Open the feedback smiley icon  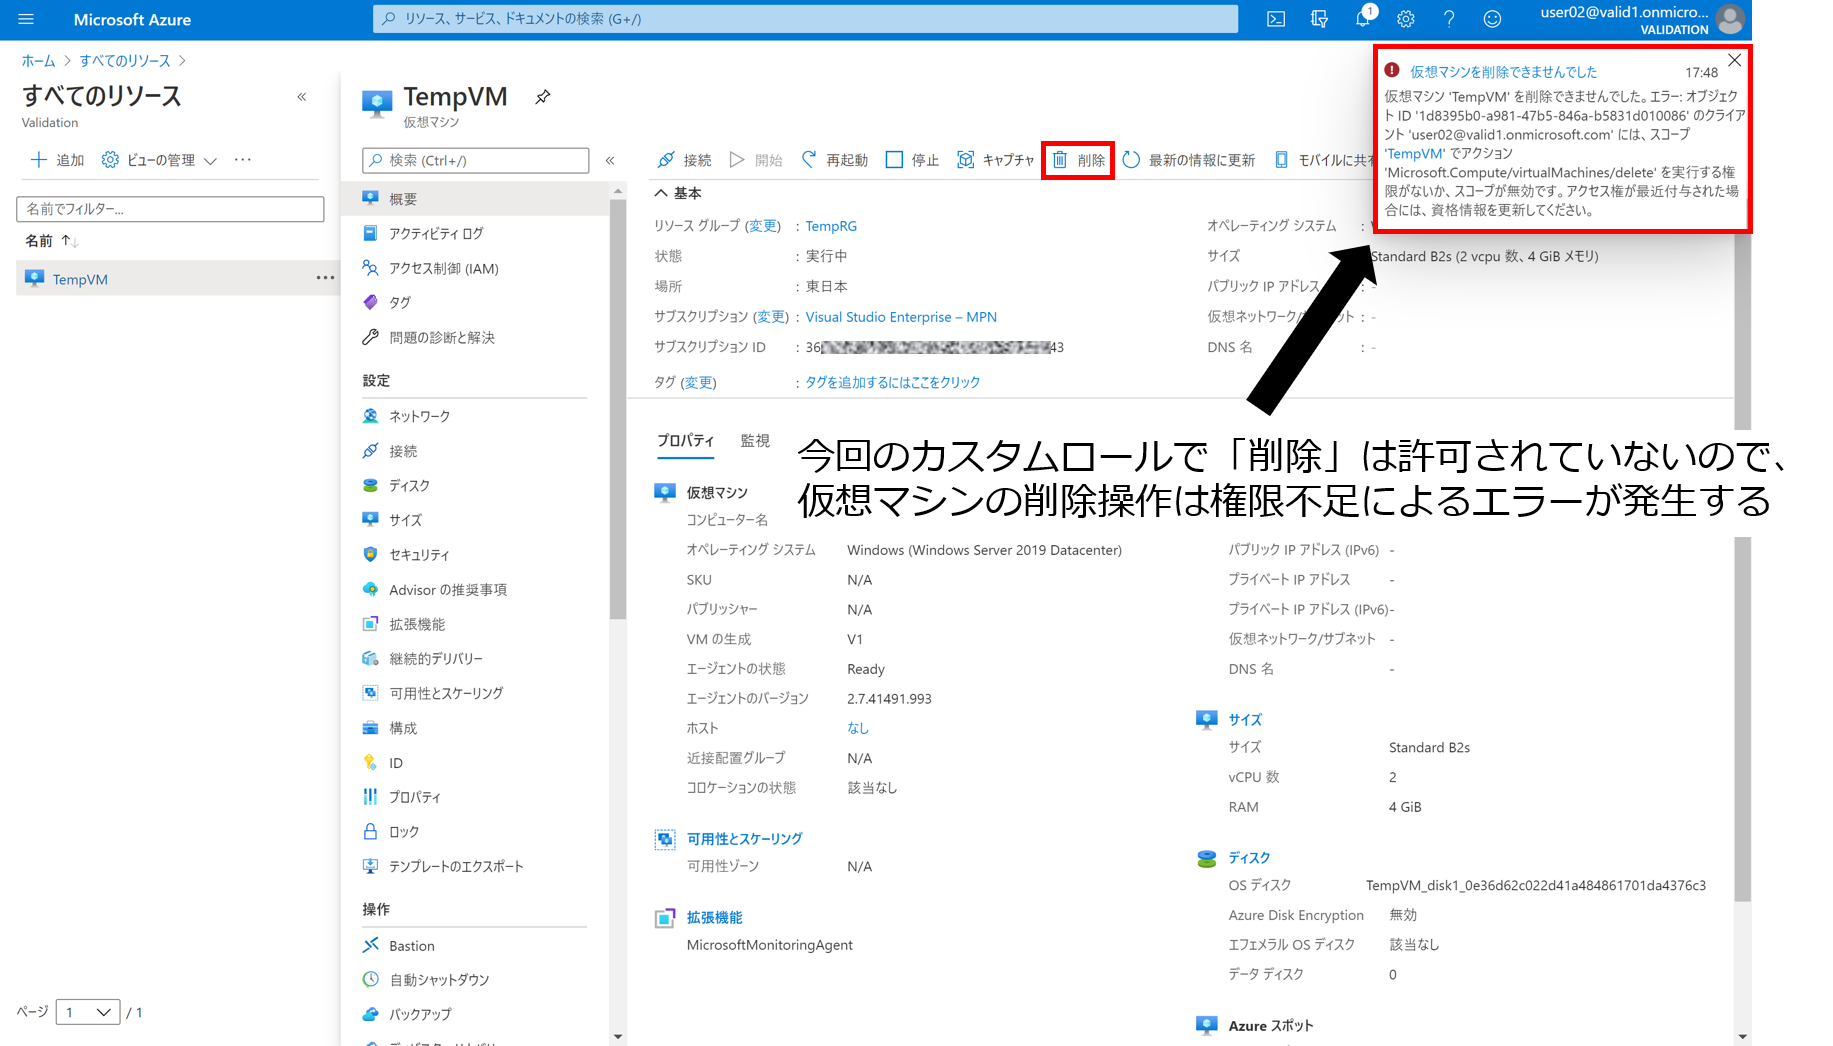(1492, 19)
